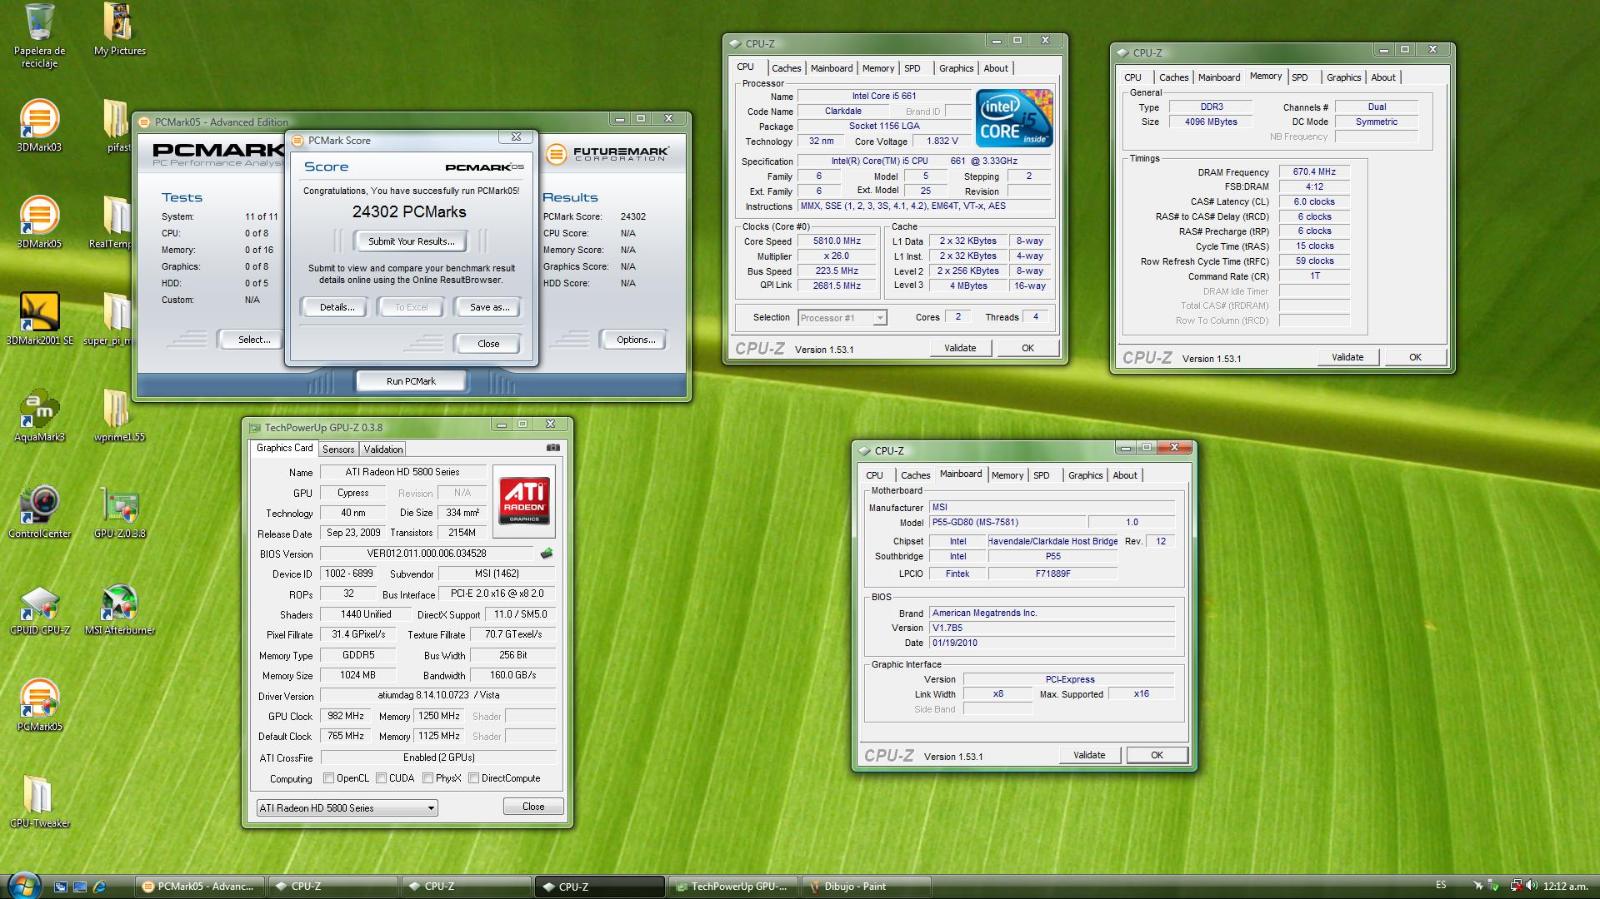Screen dimensions: 1600x899
Task: Launch the MSI Afterburner desktop shortcut
Action: pyautogui.click(x=119, y=610)
